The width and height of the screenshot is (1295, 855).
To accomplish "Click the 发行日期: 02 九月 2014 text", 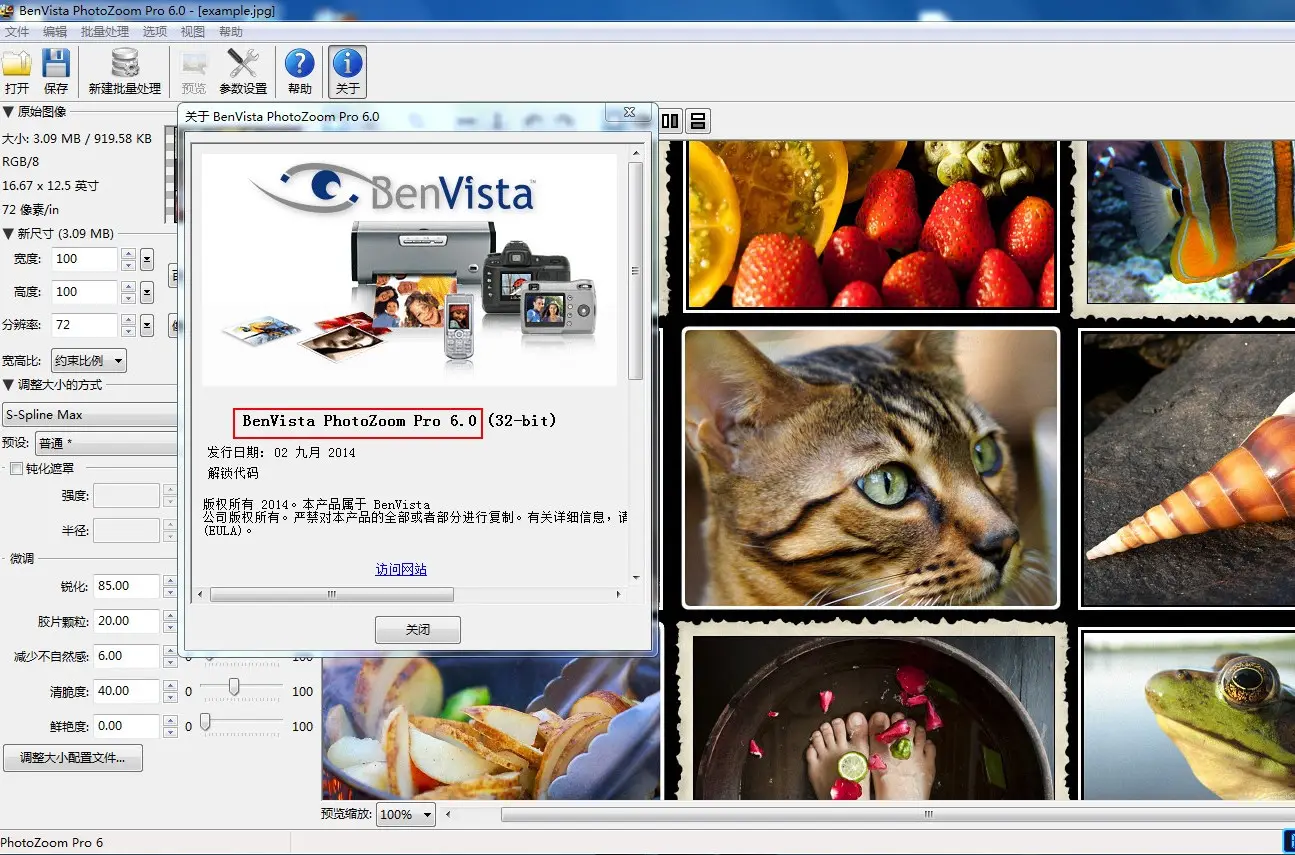I will 281,452.
